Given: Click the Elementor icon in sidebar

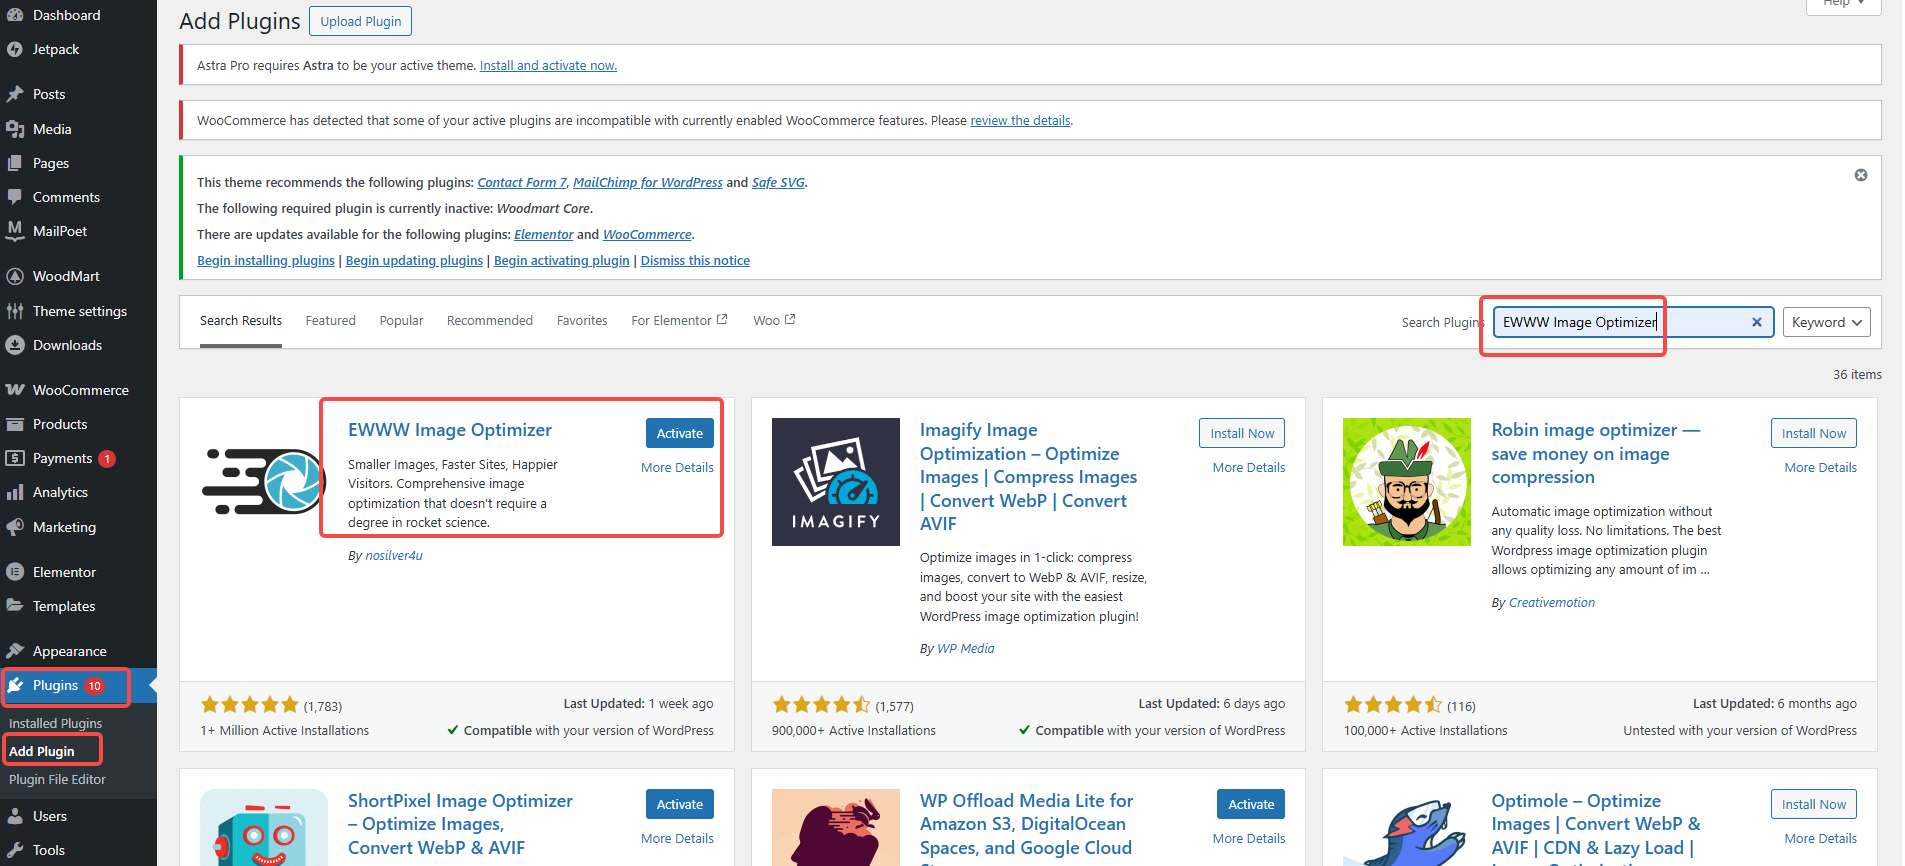Looking at the screenshot, I should (15, 572).
